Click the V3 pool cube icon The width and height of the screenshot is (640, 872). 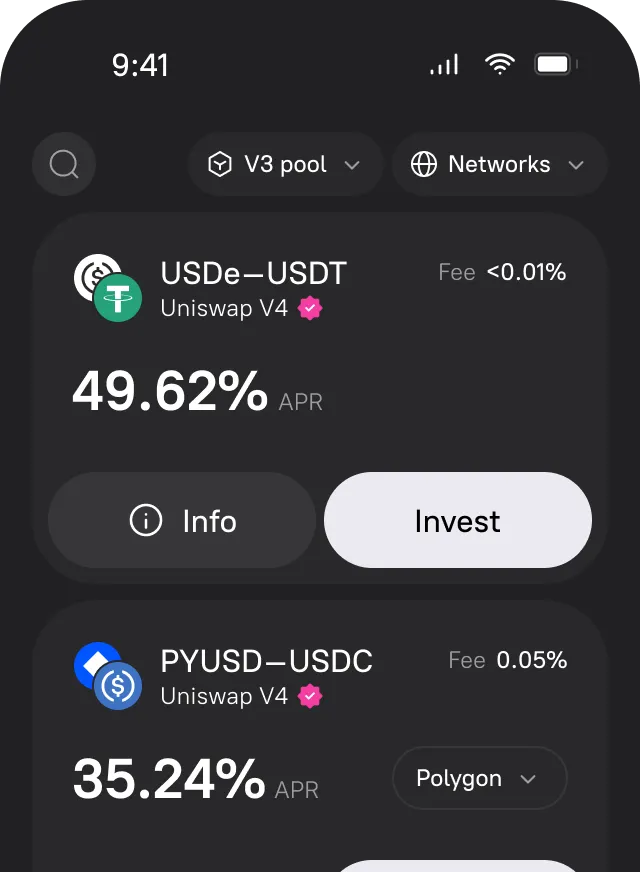219,165
